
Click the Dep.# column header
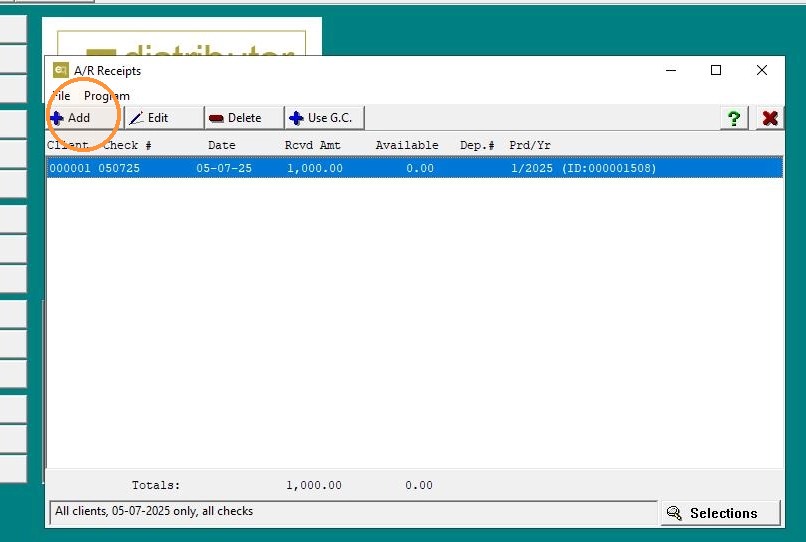click(x=477, y=145)
